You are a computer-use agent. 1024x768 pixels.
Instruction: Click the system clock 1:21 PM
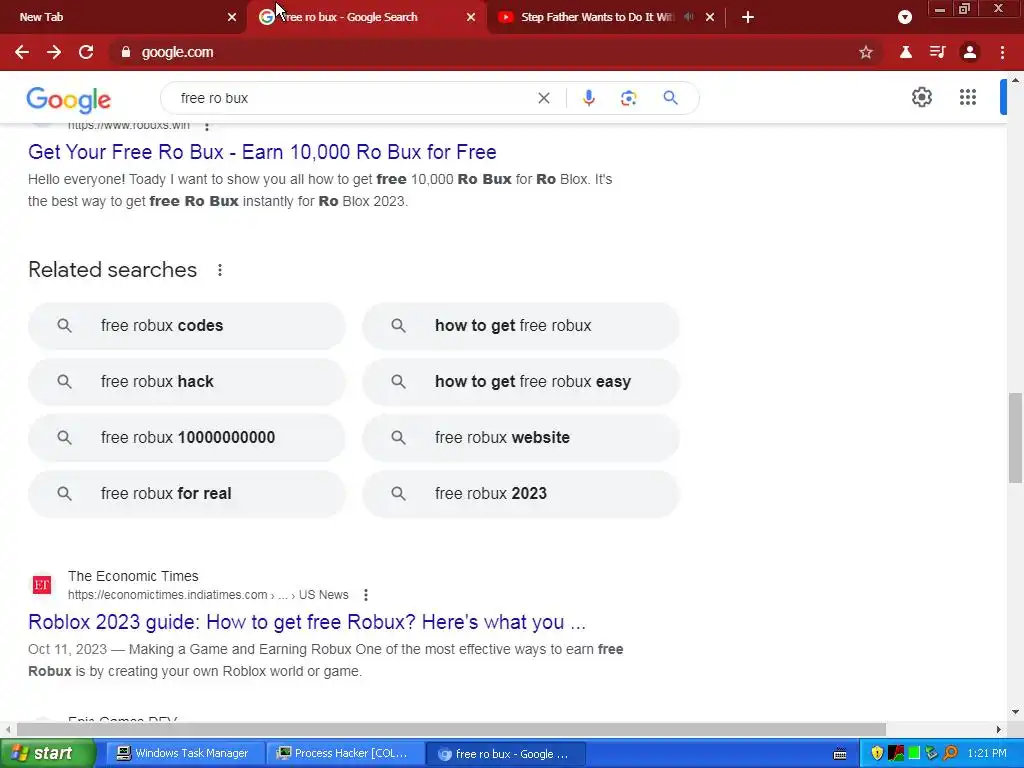pos(987,754)
